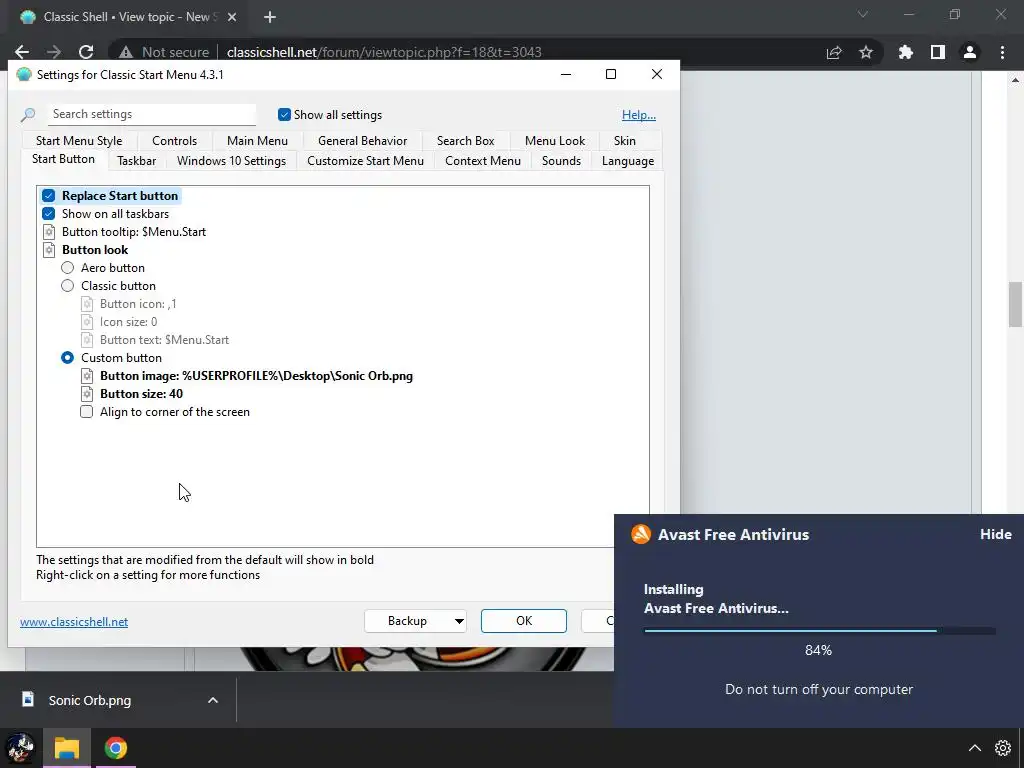Open the Help link

pos(639,115)
